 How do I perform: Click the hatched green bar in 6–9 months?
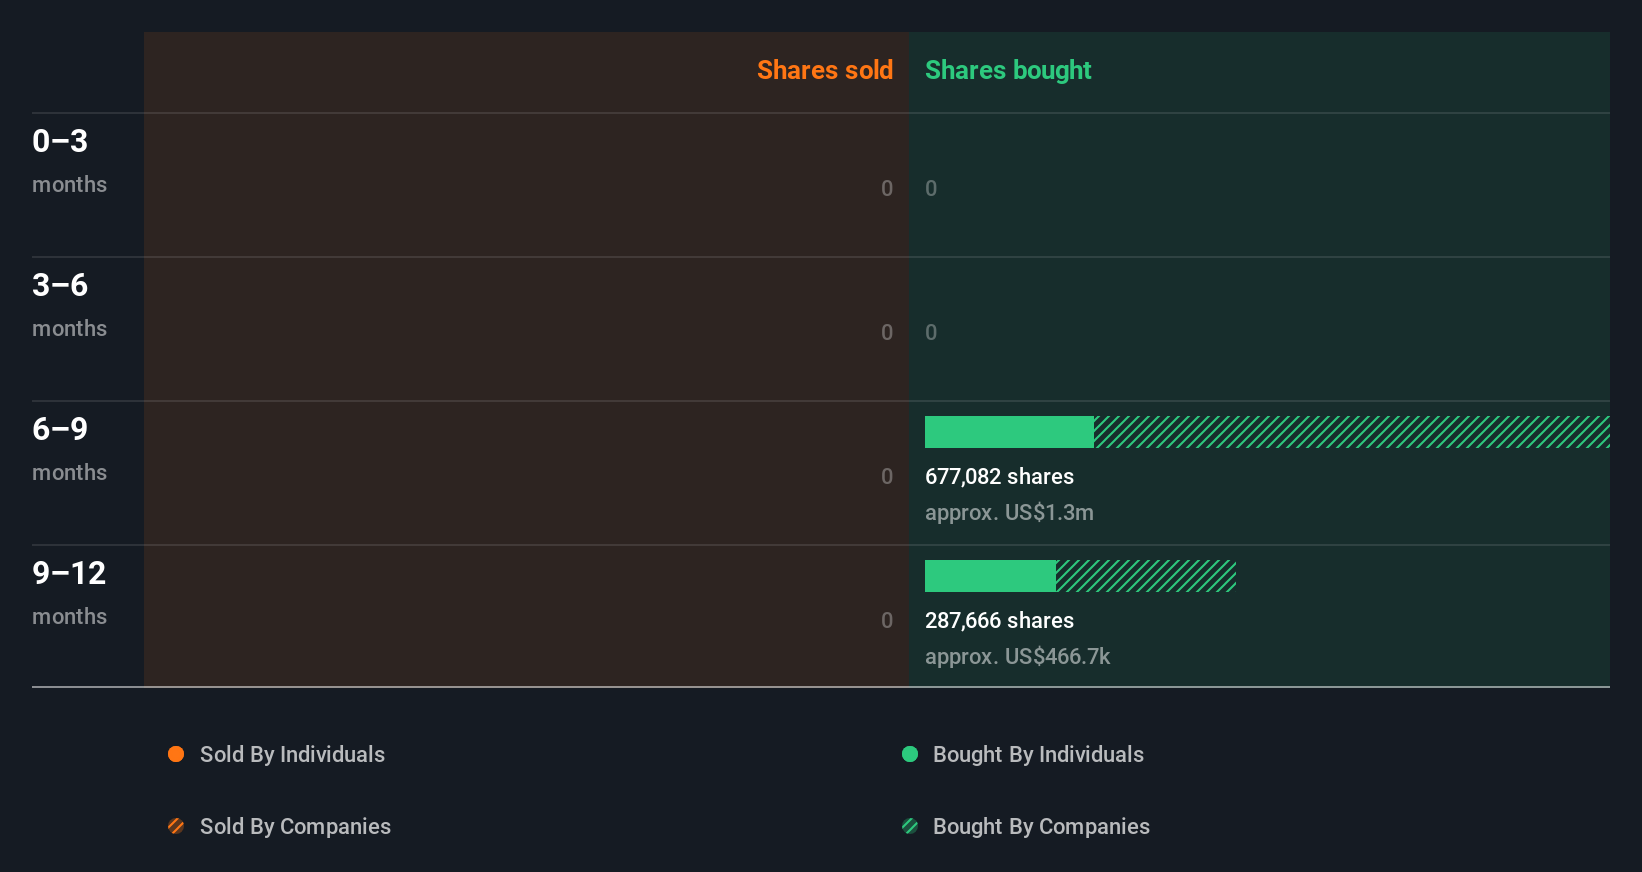1351,432
